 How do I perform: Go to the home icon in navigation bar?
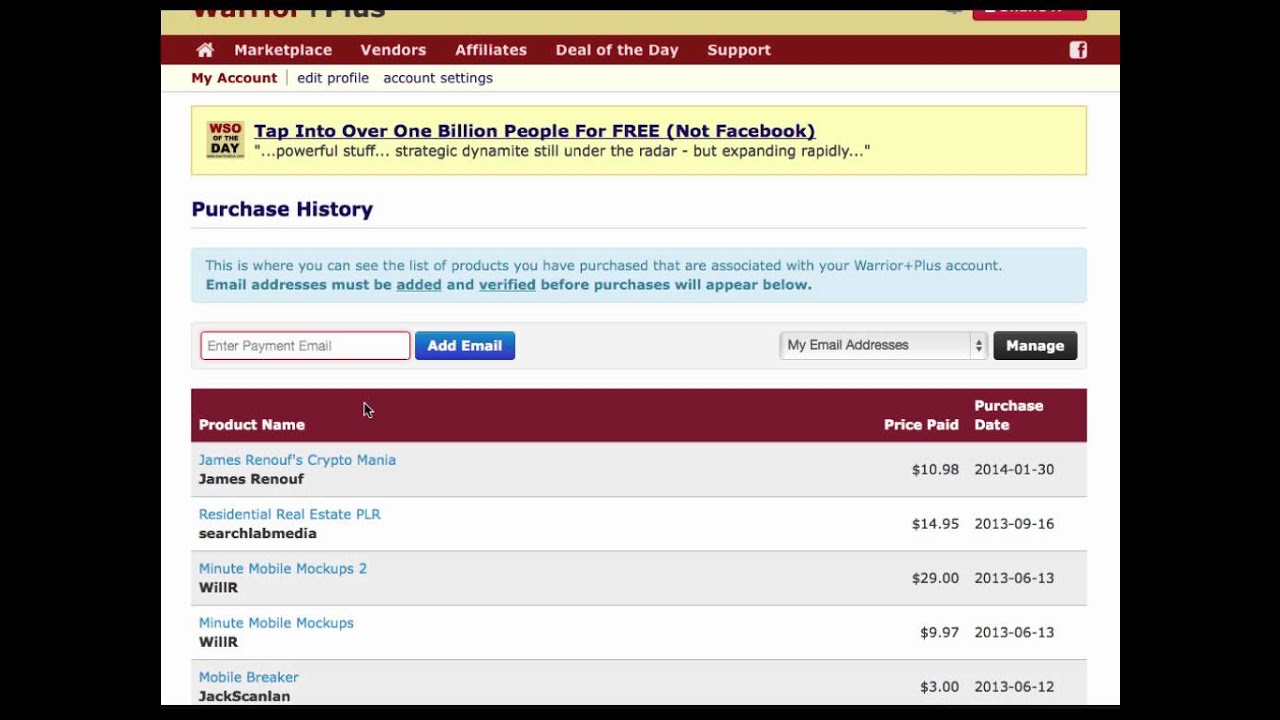tap(205, 50)
